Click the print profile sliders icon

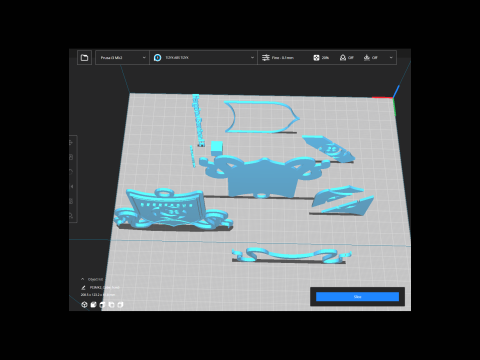(266, 58)
